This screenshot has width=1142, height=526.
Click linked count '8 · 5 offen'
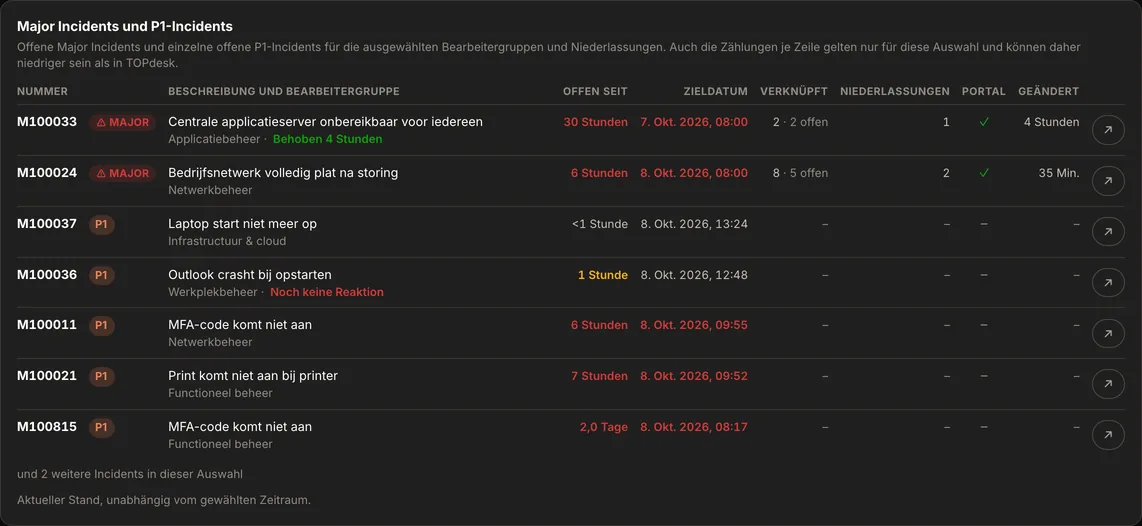(800, 173)
